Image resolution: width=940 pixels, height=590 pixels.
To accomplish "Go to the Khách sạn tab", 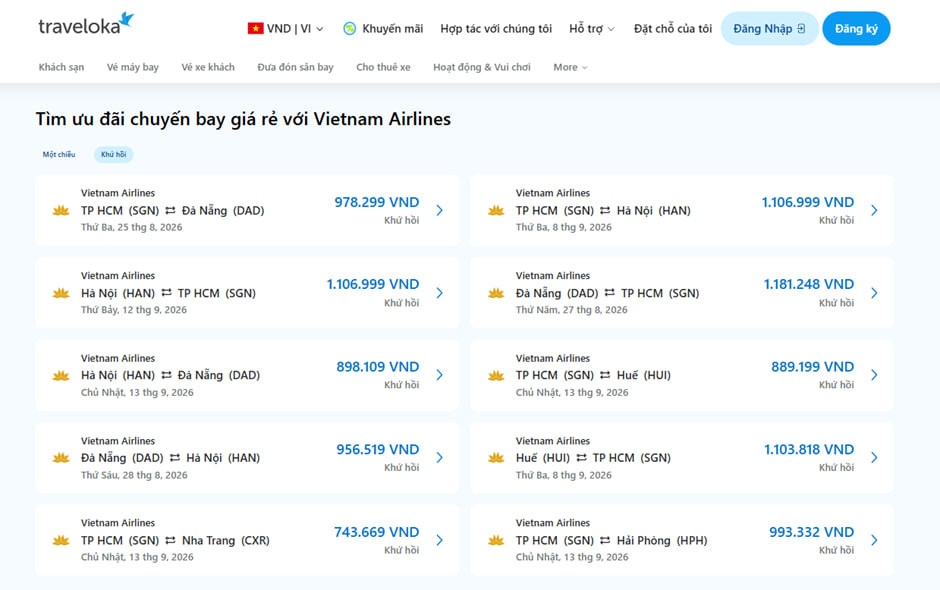I will pyautogui.click(x=61, y=67).
